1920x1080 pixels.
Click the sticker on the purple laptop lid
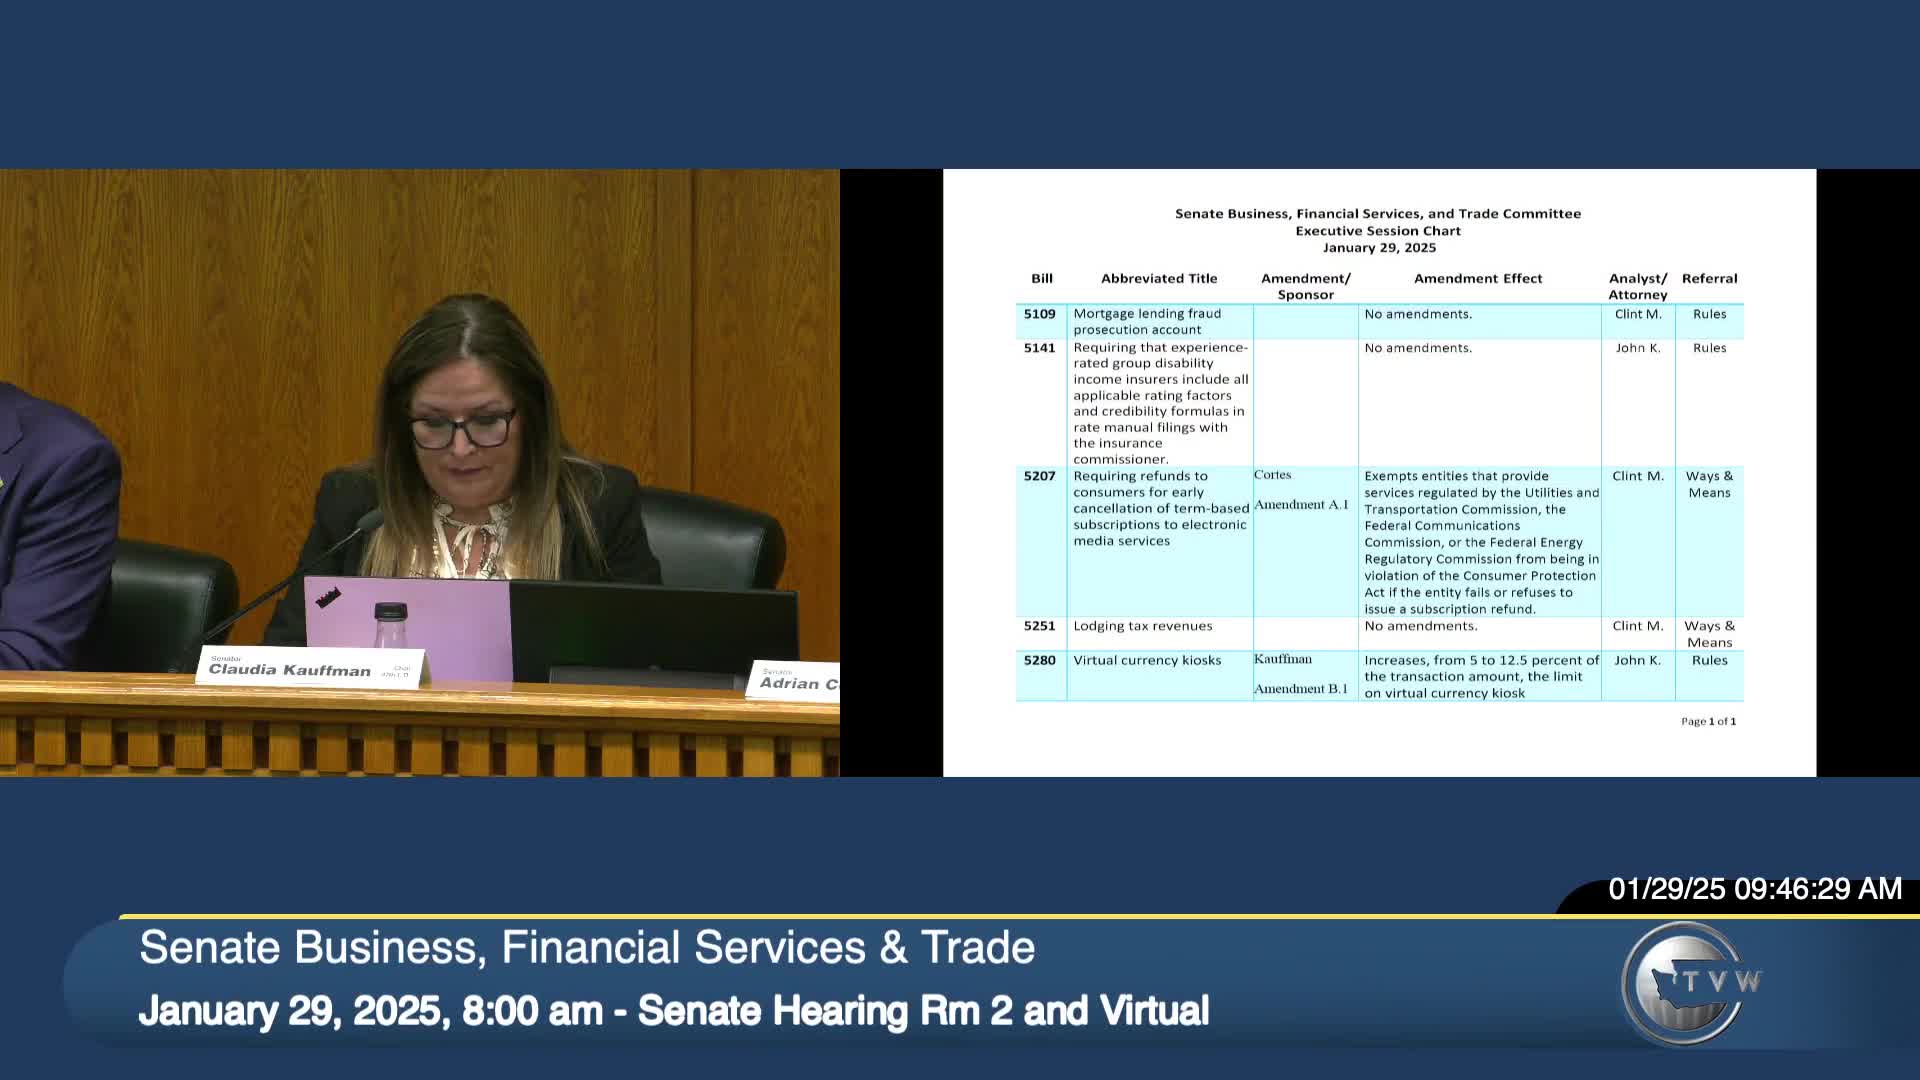[328, 598]
